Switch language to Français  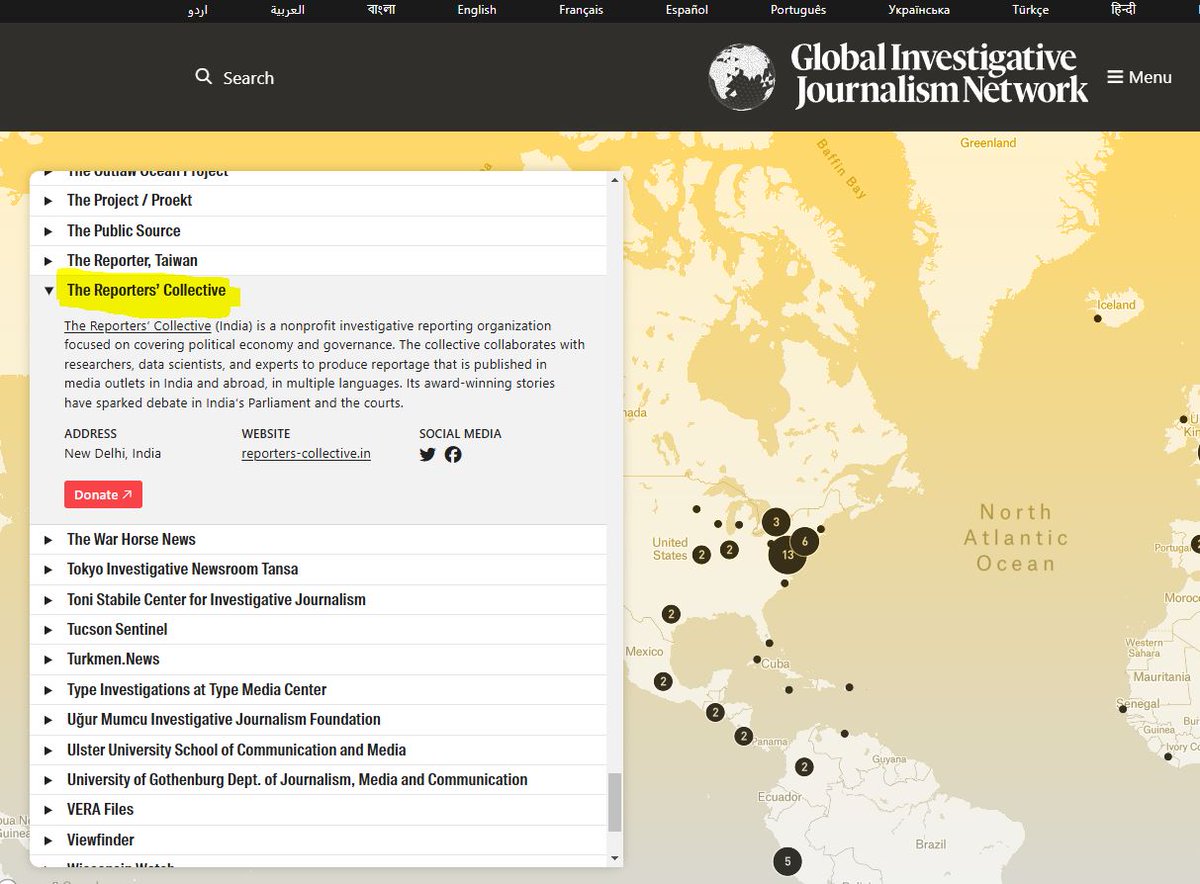(581, 10)
